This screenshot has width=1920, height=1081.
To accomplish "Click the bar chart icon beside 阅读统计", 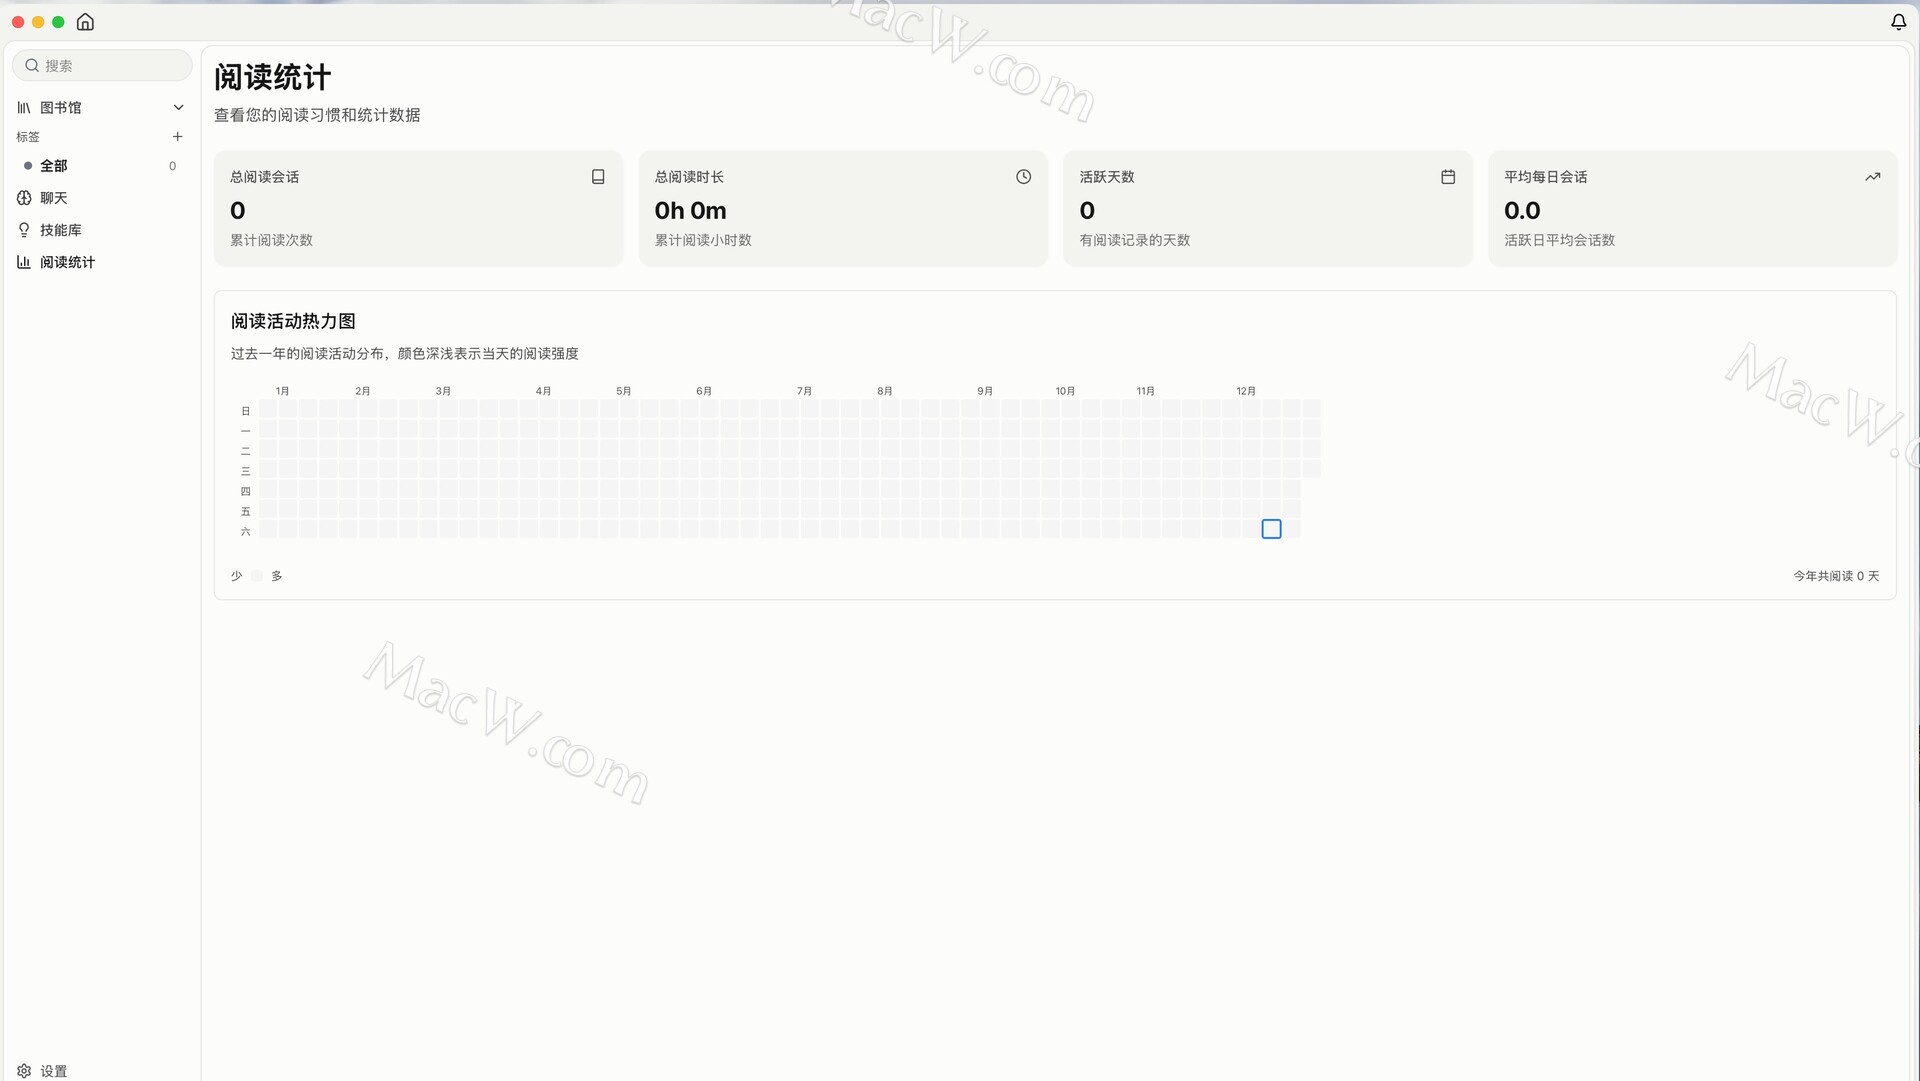I will (x=24, y=262).
